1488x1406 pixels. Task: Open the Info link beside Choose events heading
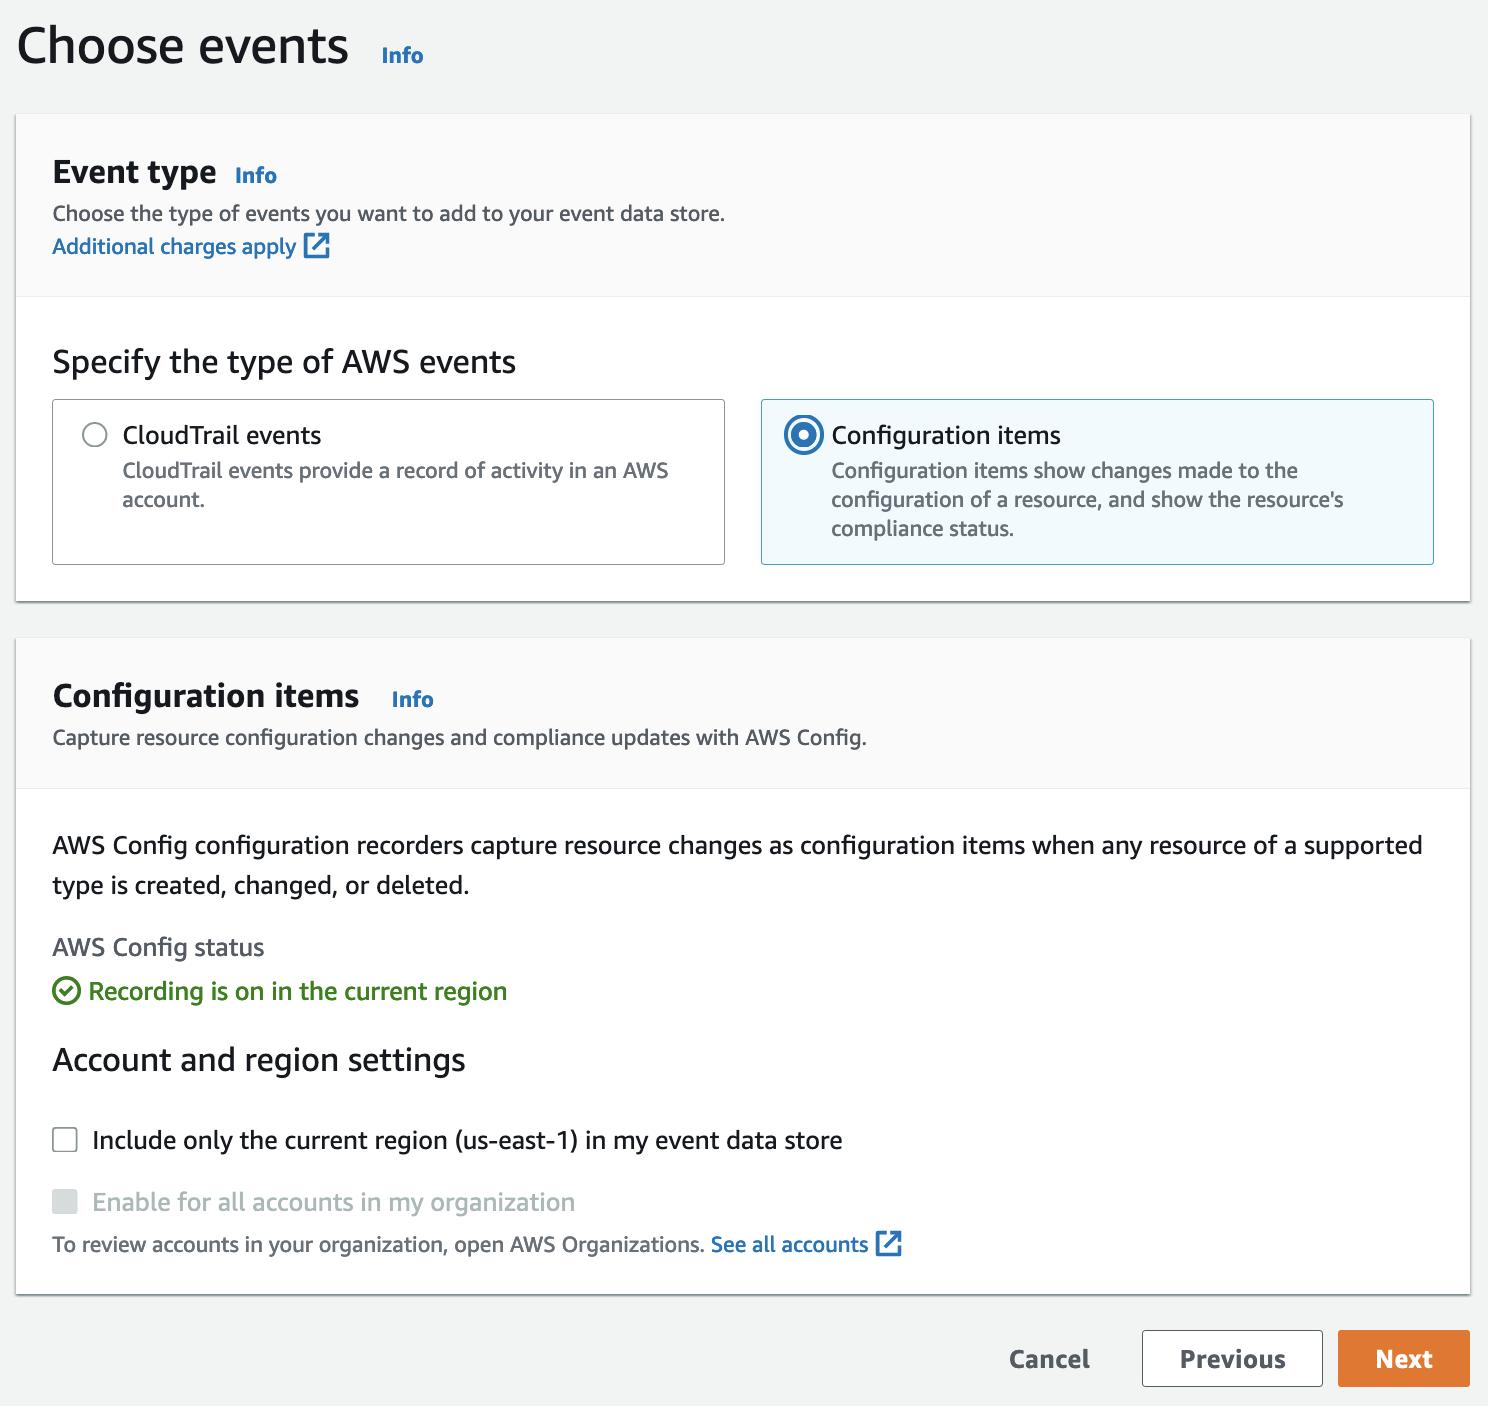[x=400, y=55]
